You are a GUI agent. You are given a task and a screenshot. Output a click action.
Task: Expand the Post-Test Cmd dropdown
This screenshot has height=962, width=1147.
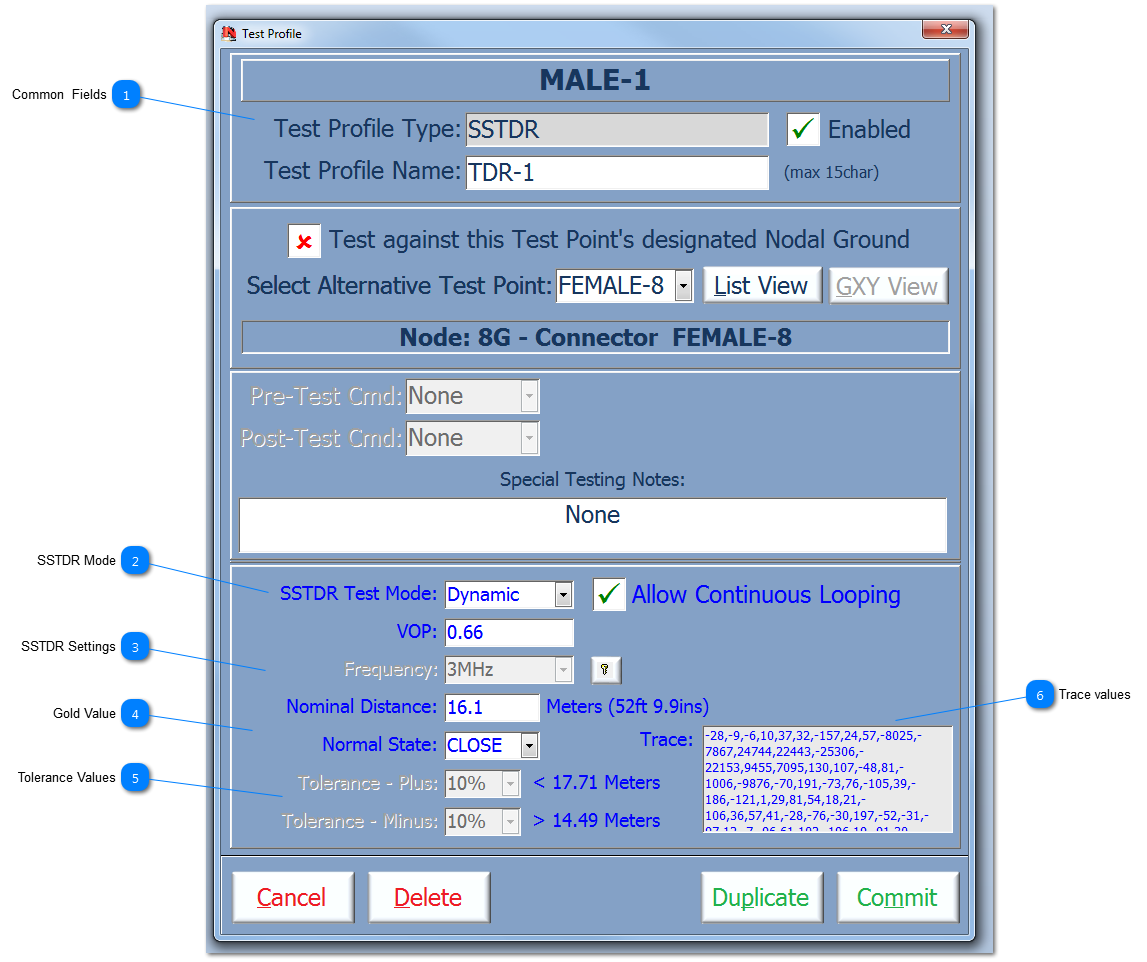pyautogui.click(x=528, y=438)
